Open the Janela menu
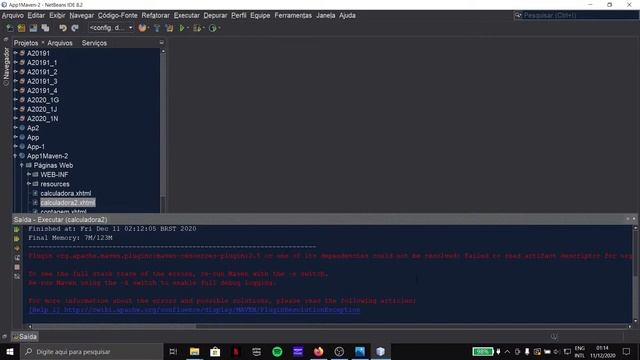This screenshot has height=360, width=640. pyautogui.click(x=325, y=16)
